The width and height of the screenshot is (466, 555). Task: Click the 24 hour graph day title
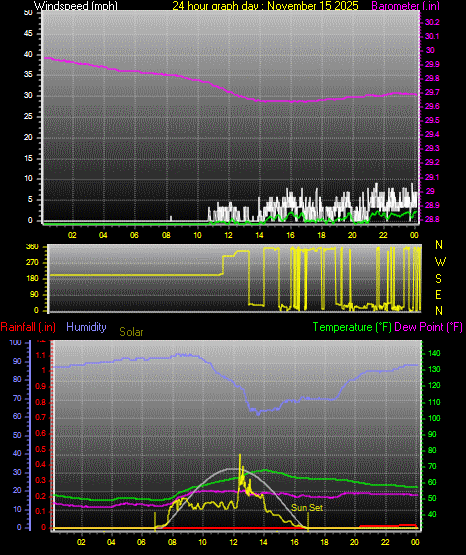(x=265, y=6)
